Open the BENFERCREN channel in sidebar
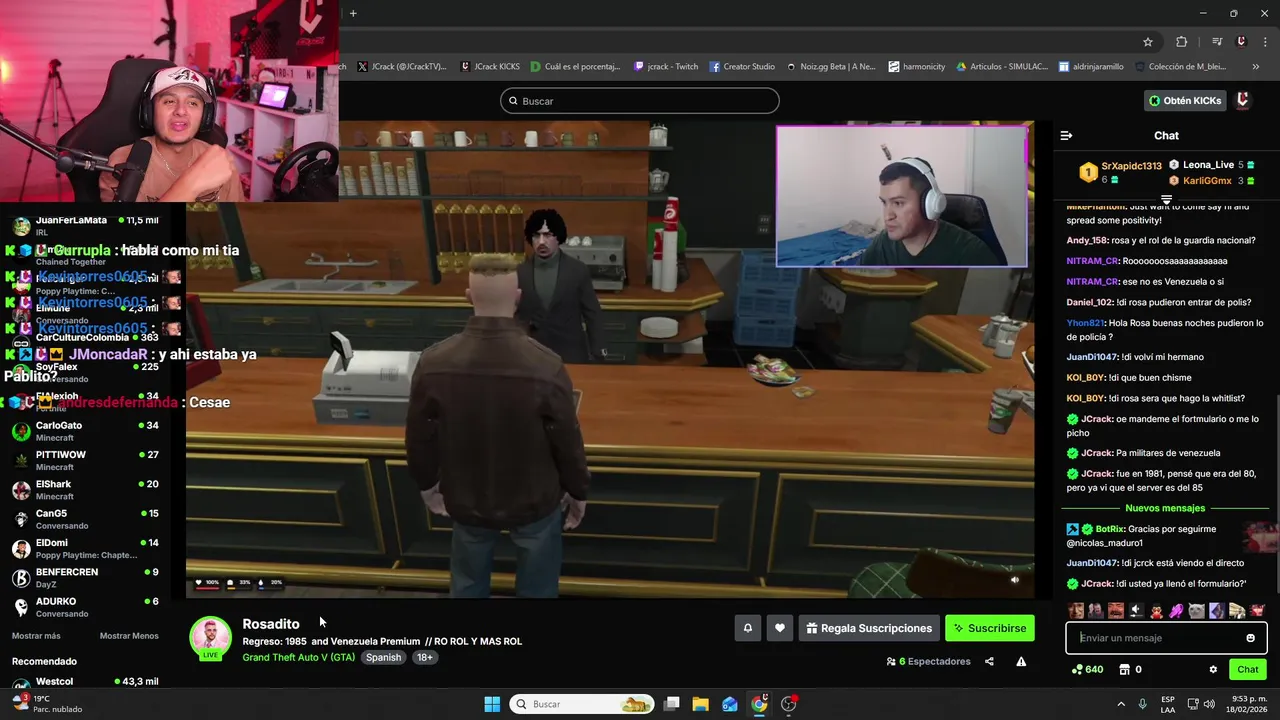Viewport: 1280px width, 720px height. point(85,577)
